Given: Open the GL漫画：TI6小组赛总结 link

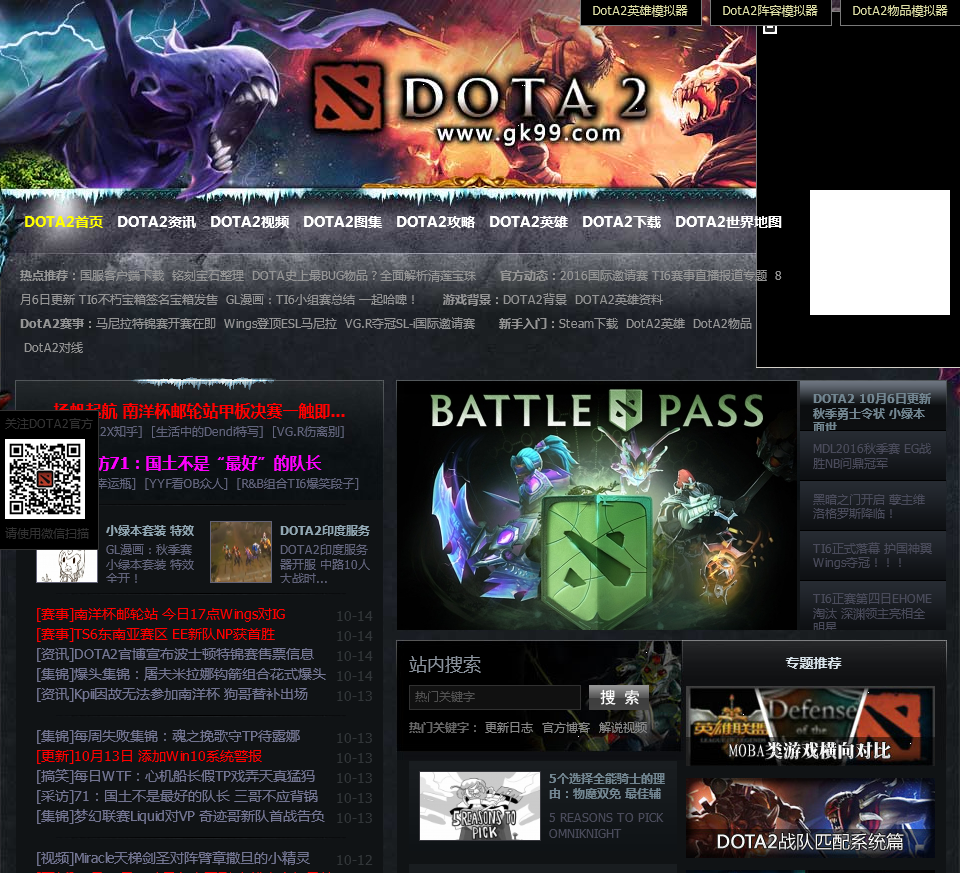Looking at the screenshot, I should tap(321, 299).
